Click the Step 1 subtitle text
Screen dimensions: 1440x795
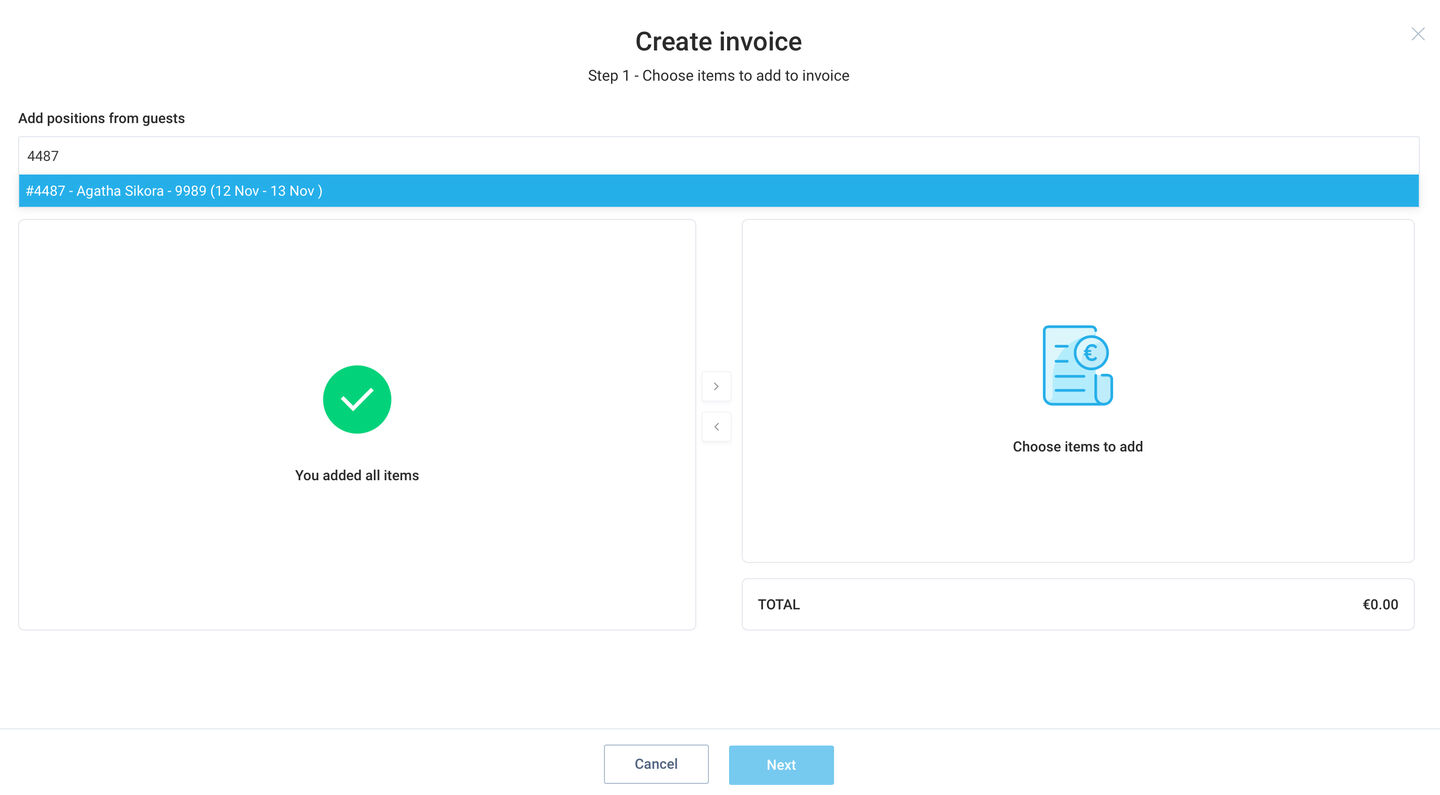click(x=719, y=76)
